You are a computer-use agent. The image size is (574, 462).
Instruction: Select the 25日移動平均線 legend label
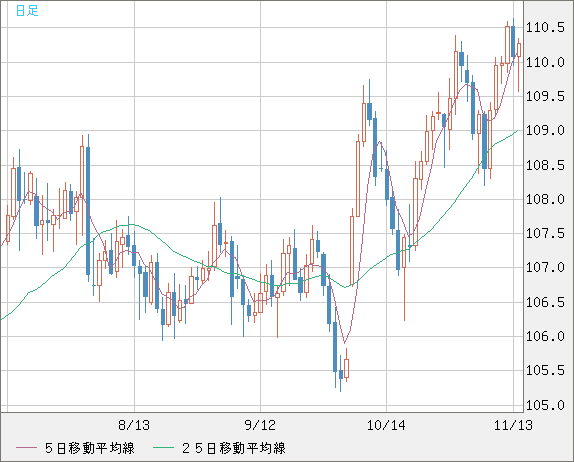click(234, 448)
